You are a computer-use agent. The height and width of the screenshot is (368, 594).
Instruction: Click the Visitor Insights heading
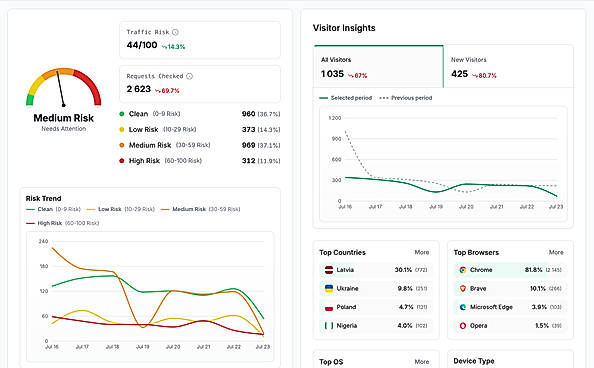tap(344, 28)
